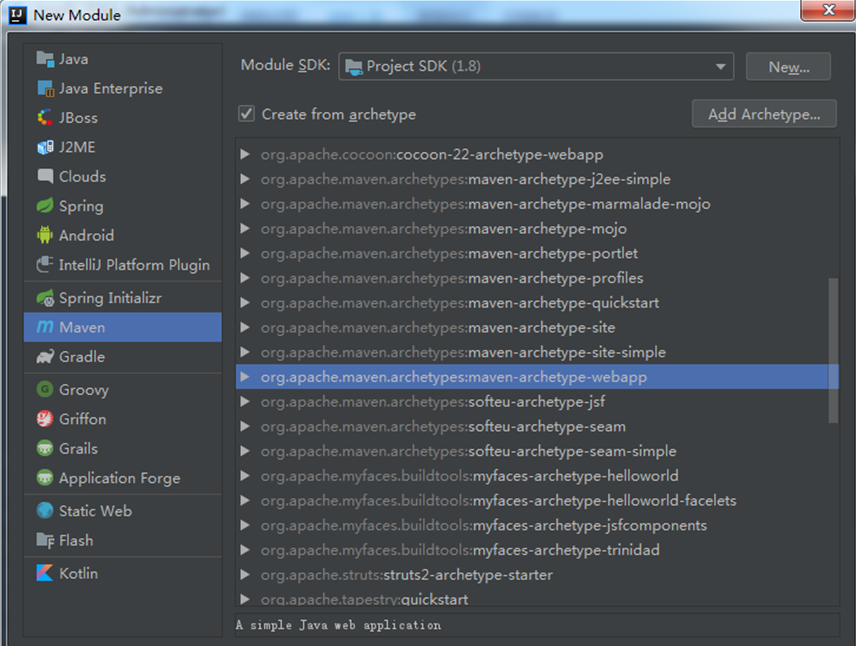
Task: Click the Griffon icon
Action: [x=45, y=419]
